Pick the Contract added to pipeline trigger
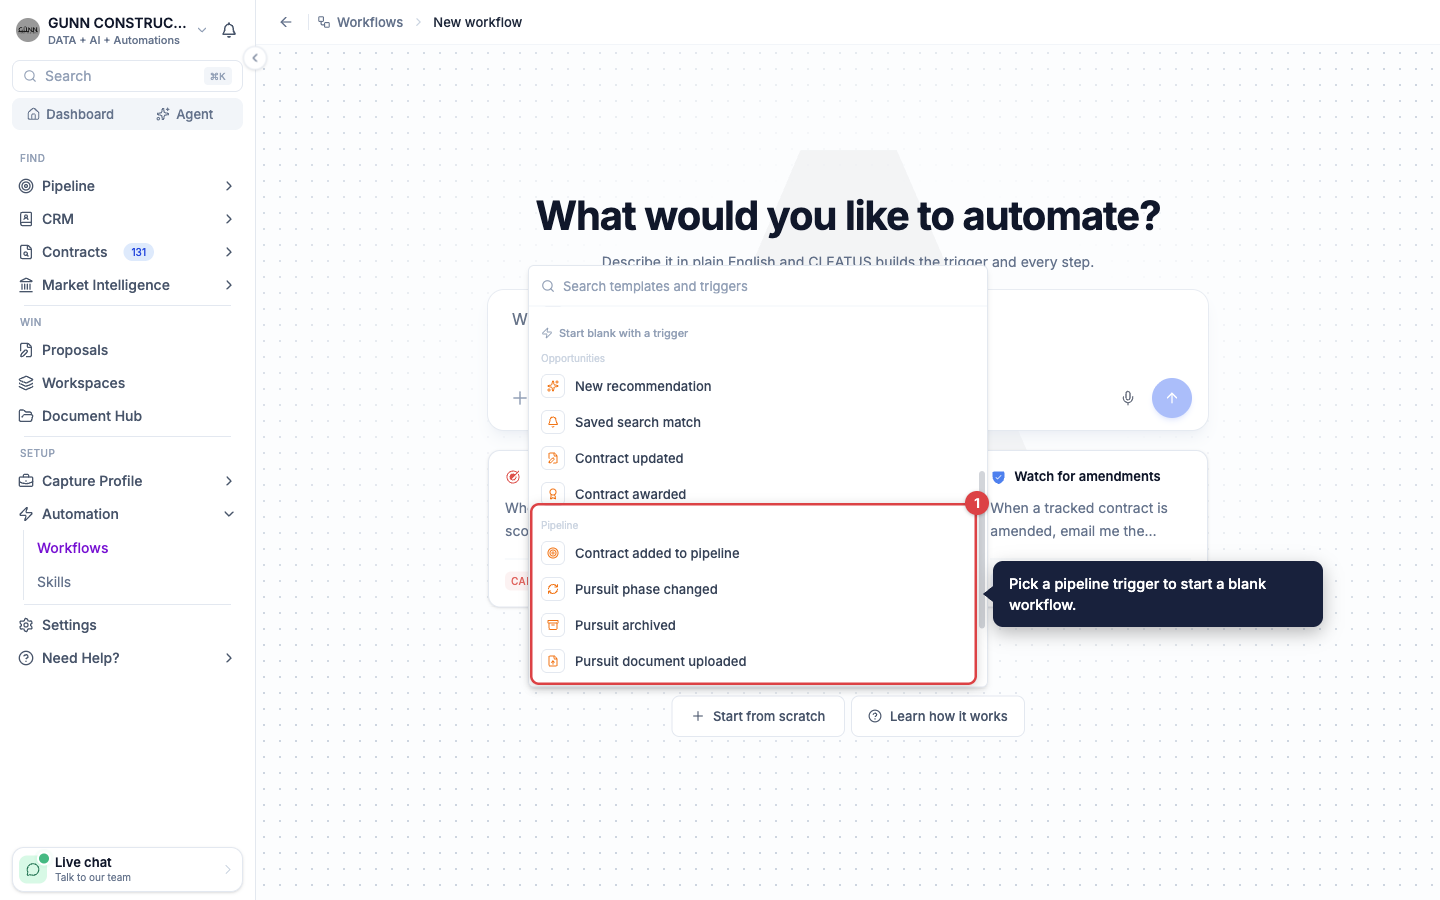 pos(757,553)
